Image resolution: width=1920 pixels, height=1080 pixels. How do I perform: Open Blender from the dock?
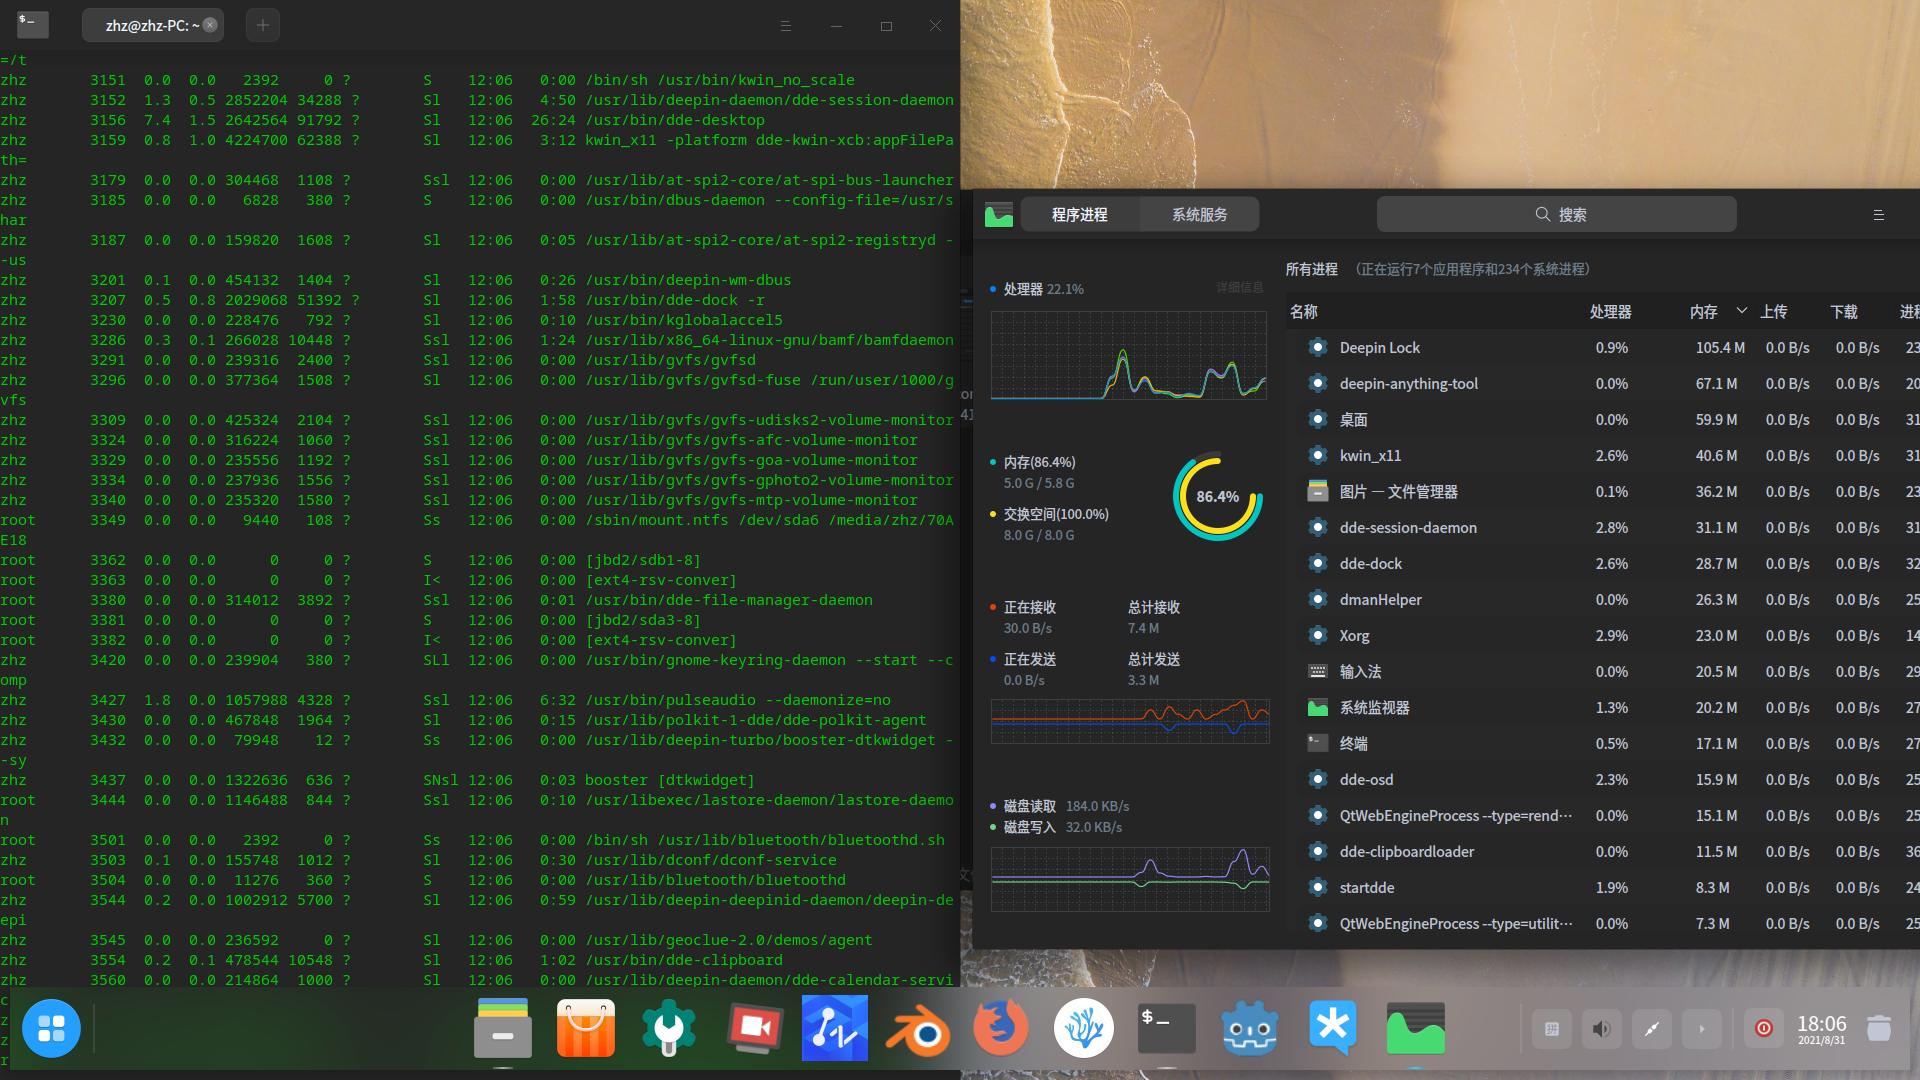pyautogui.click(x=917, y=1028)
